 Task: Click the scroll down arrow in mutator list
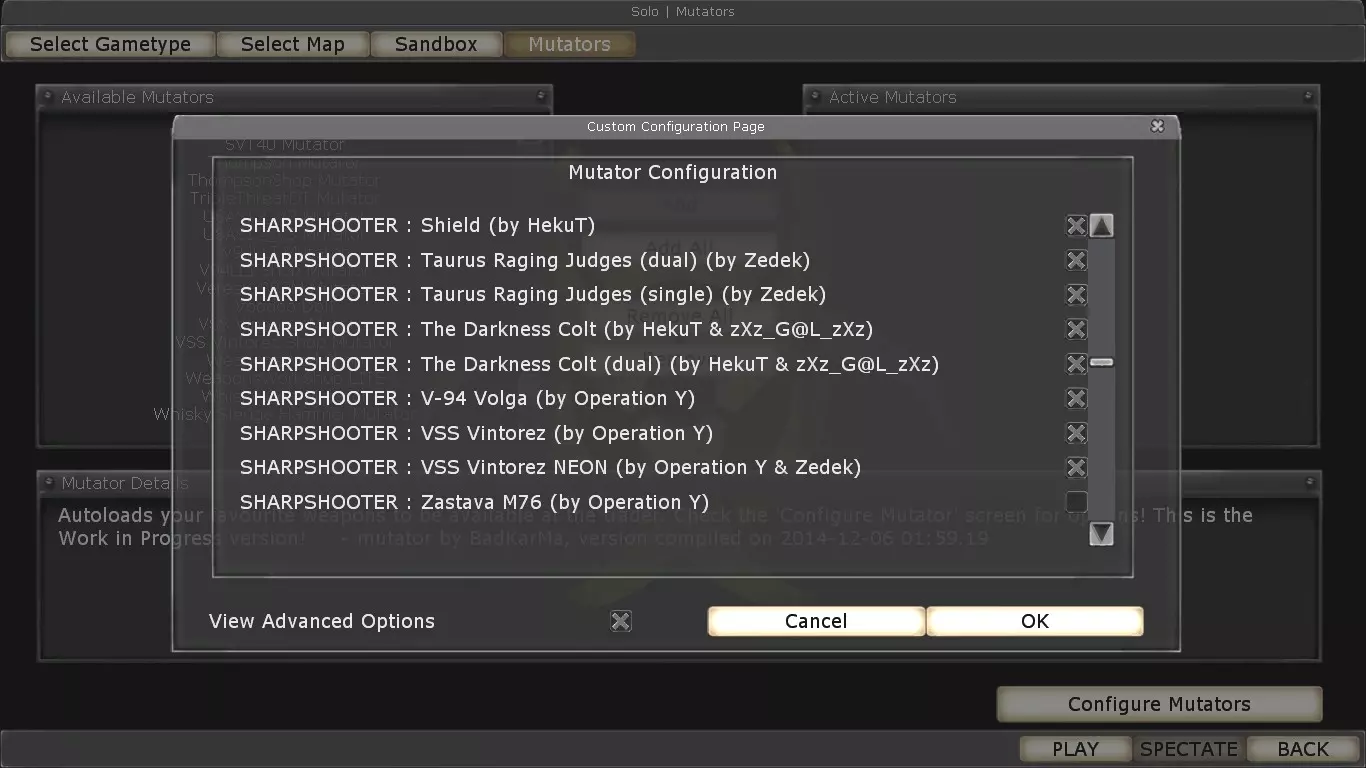(1101, 534)
